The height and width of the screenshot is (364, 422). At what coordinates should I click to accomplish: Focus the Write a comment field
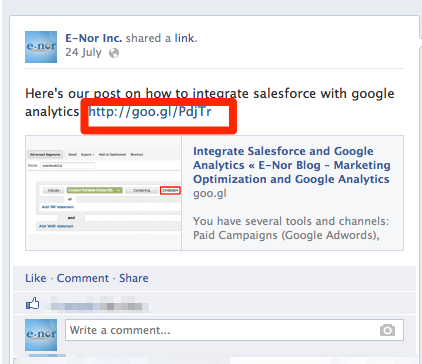point(234,330)
